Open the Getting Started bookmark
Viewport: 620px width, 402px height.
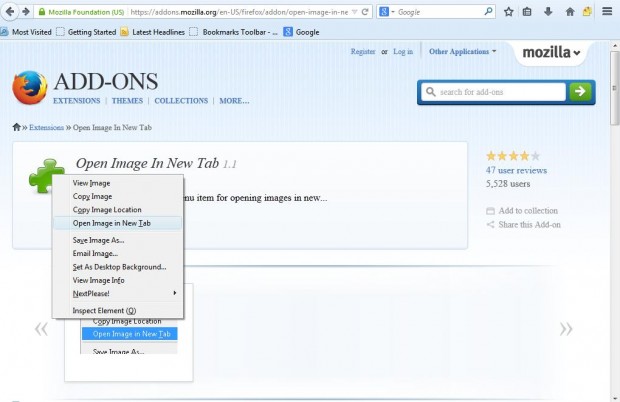[x=86, y=32]
